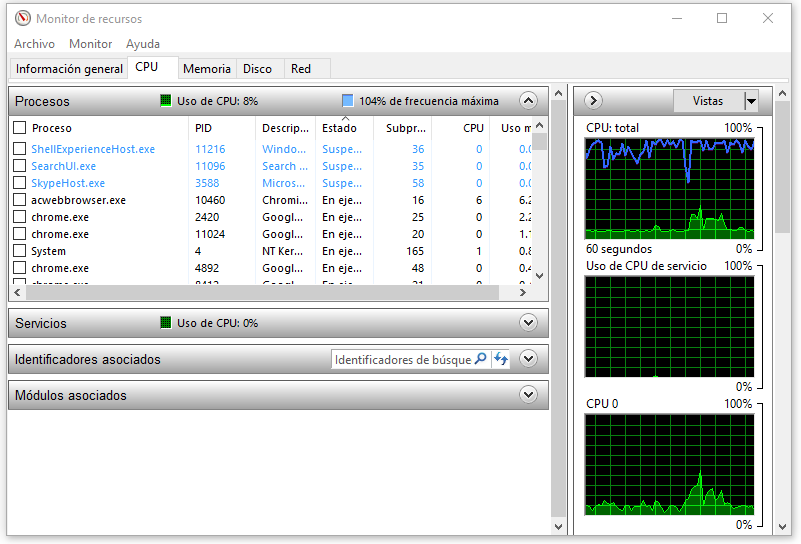Click main pane scroll down arrow
Image resolution: width=801 pixels, height=544 pixels.
558,526
